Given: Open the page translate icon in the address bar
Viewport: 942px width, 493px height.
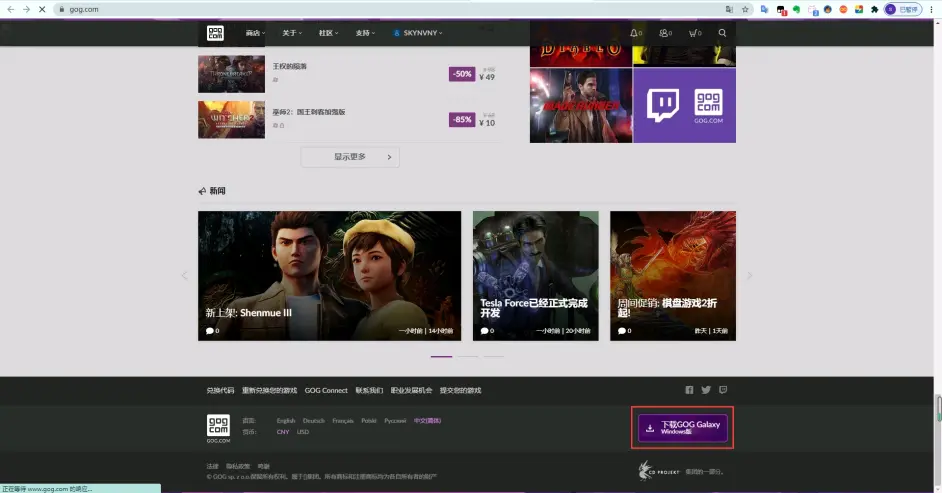Looking at the screenshot, I should (x=729, y=9).
